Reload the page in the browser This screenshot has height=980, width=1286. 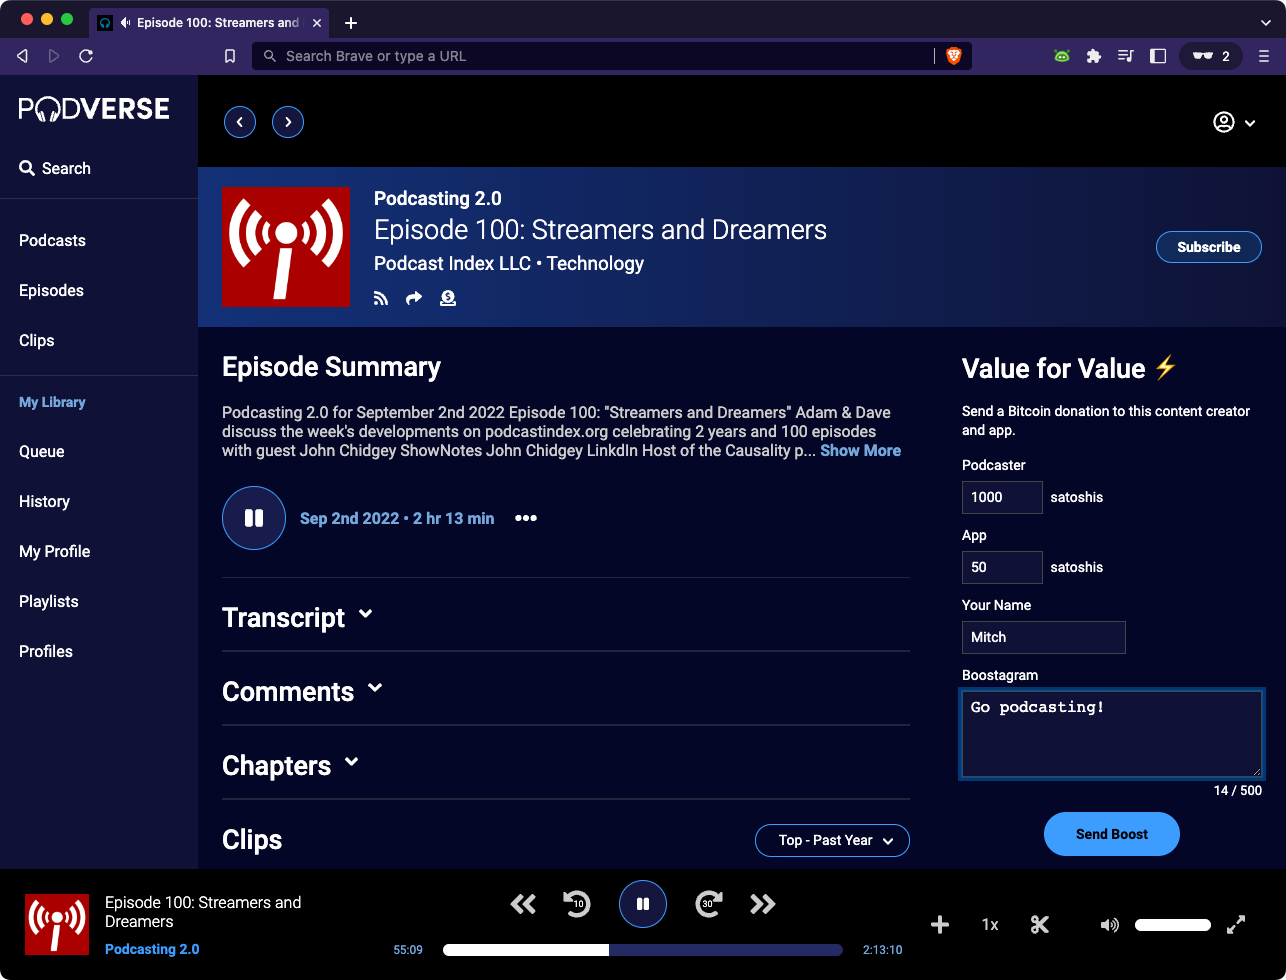point(86,56)
